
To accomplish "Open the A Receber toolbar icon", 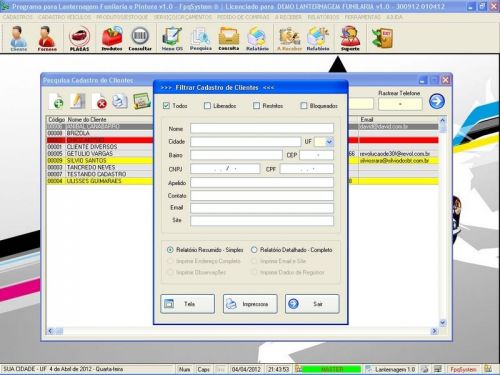I will 289,38.
